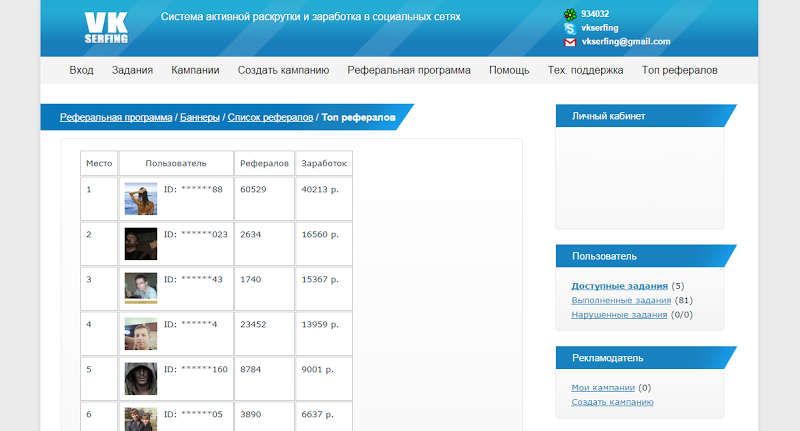The width and height of the screenshot is (800, 431).
Task: Click the earnings value 6637 р.
Action: pos(317,414)
